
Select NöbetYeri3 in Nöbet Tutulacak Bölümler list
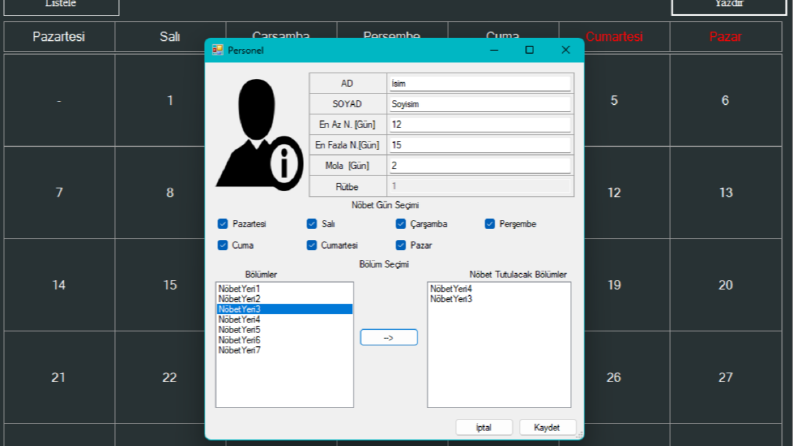[x=499, y=299]
